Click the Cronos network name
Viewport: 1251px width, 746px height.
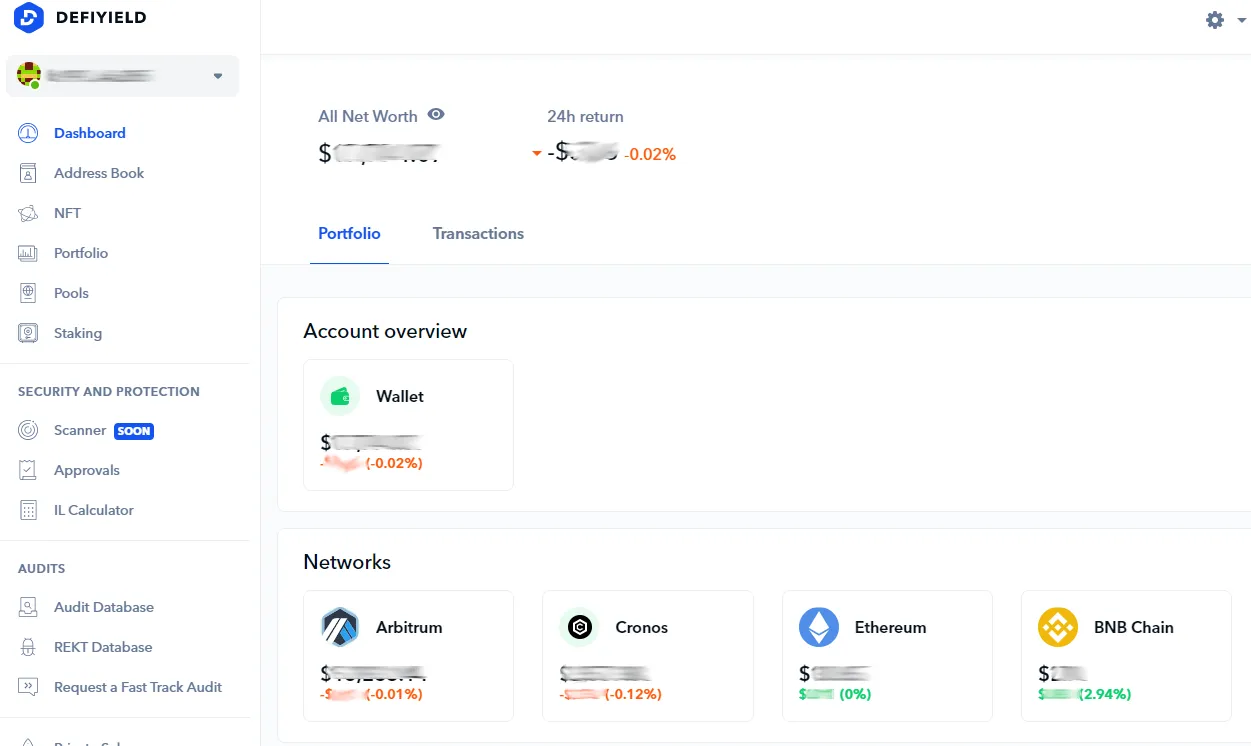point(642,627)
